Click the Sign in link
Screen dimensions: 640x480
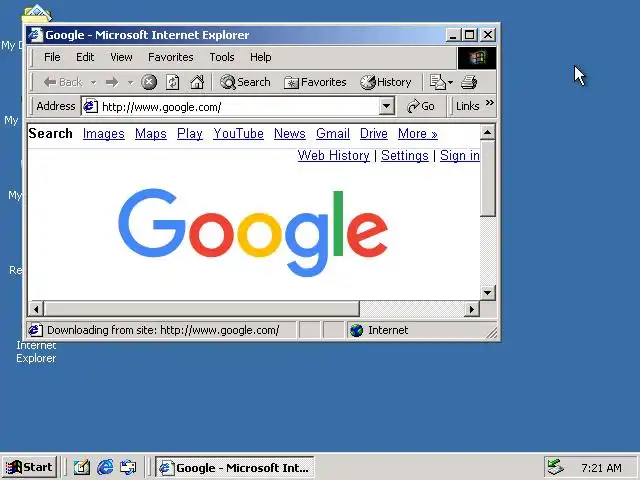point(460,156)
